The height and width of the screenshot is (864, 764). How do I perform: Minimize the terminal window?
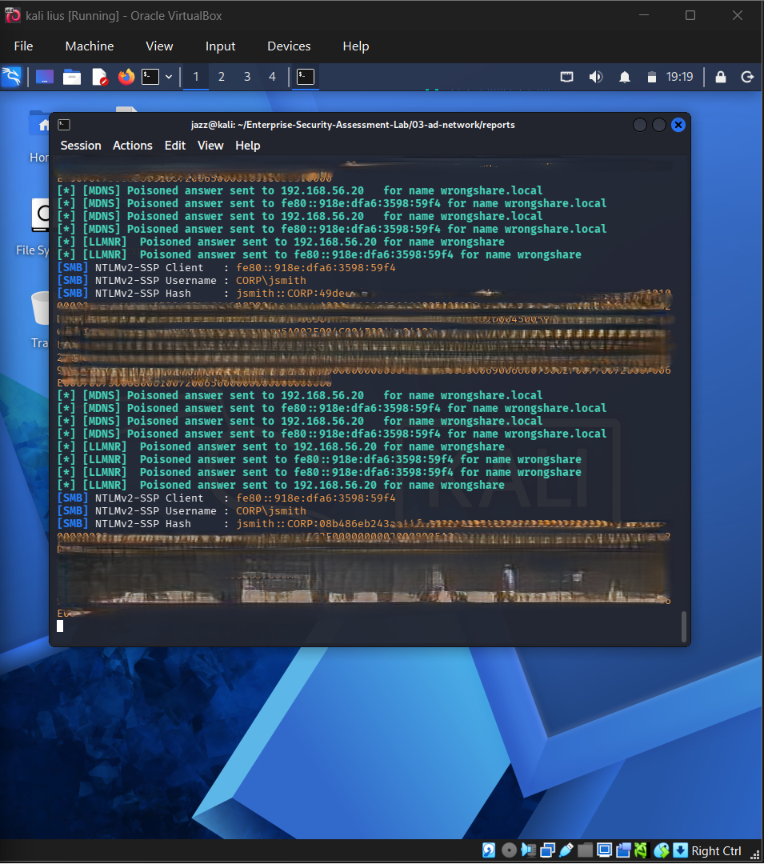click(640, 125)
